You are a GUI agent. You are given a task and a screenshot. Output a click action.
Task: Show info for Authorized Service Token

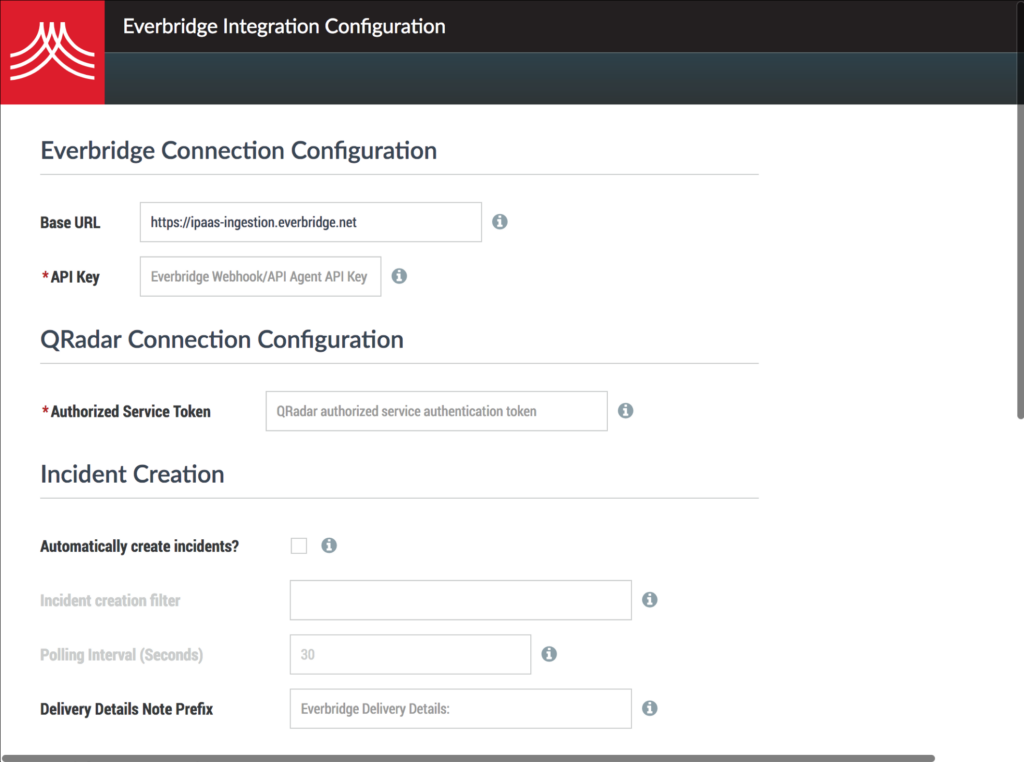pyautogui.click(x=626, y=411)
